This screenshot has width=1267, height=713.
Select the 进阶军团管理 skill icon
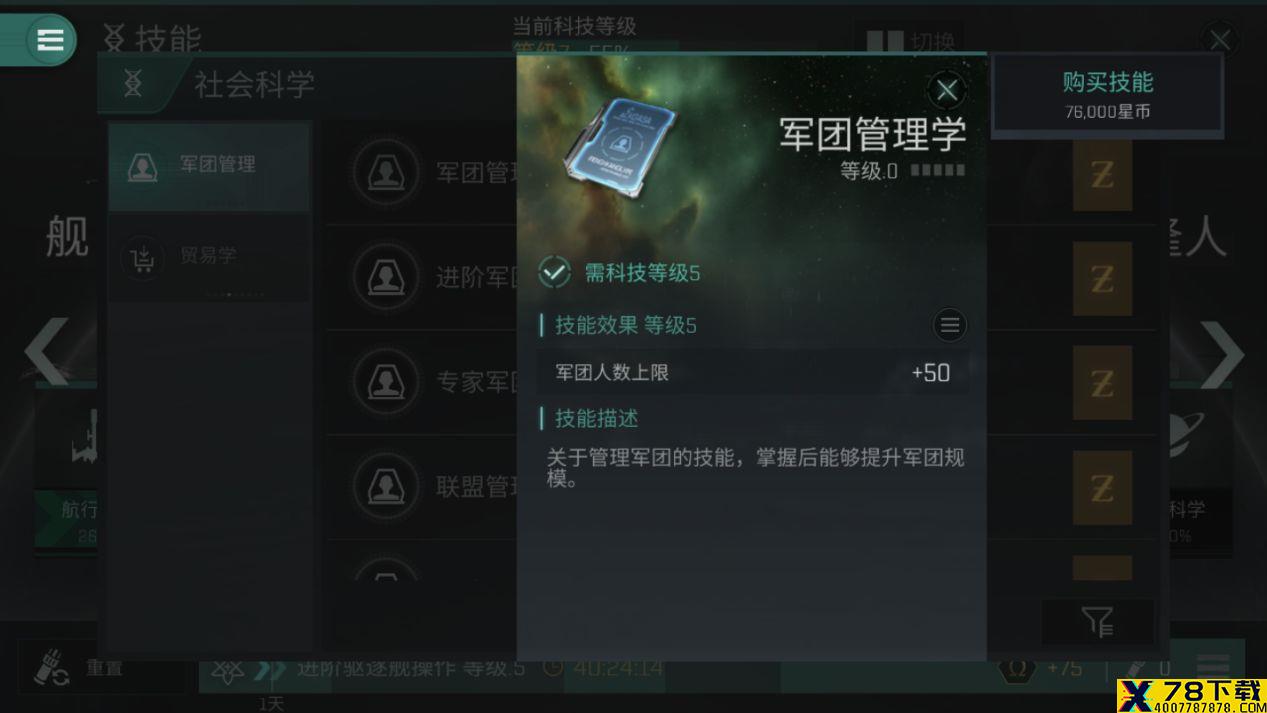[386, 277]
